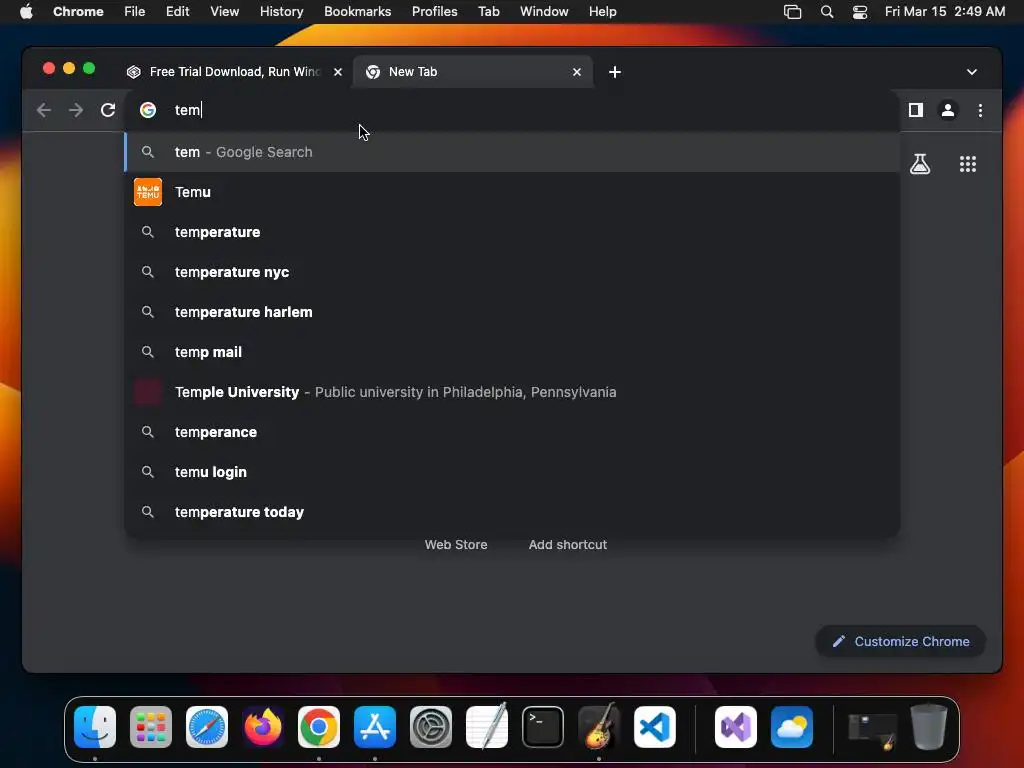Expand the tab search chevron
This screenshot has width=1024, height=768.
[x=972, y=72]
